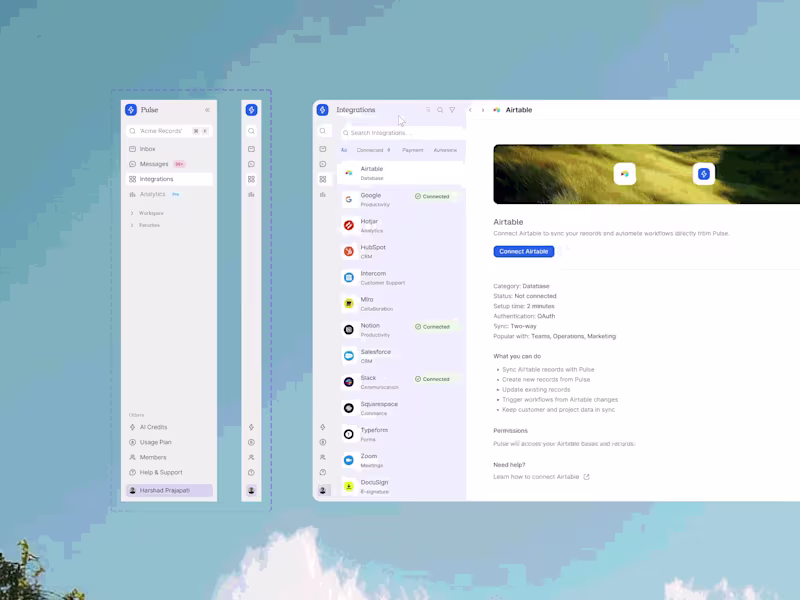Click the messages icon in the Integrations window's left rail
Image resolution: width=800 pixels, height=600 pixels.
click(x=322, y=164)
